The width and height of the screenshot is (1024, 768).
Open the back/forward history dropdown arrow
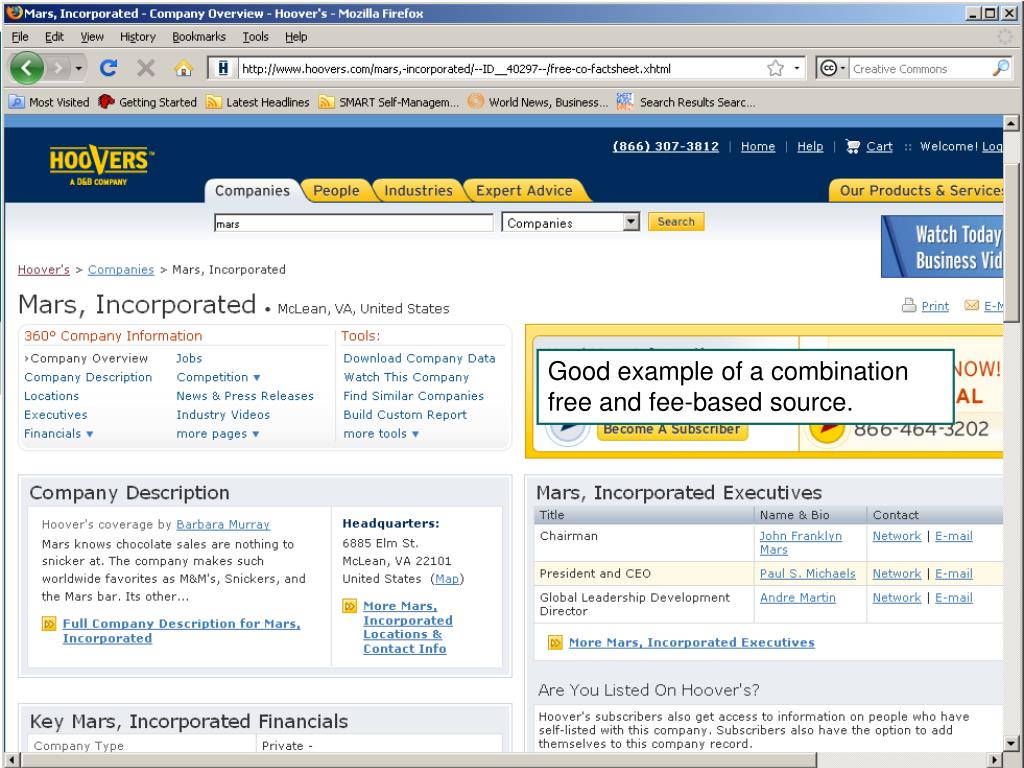coord(78,68)
